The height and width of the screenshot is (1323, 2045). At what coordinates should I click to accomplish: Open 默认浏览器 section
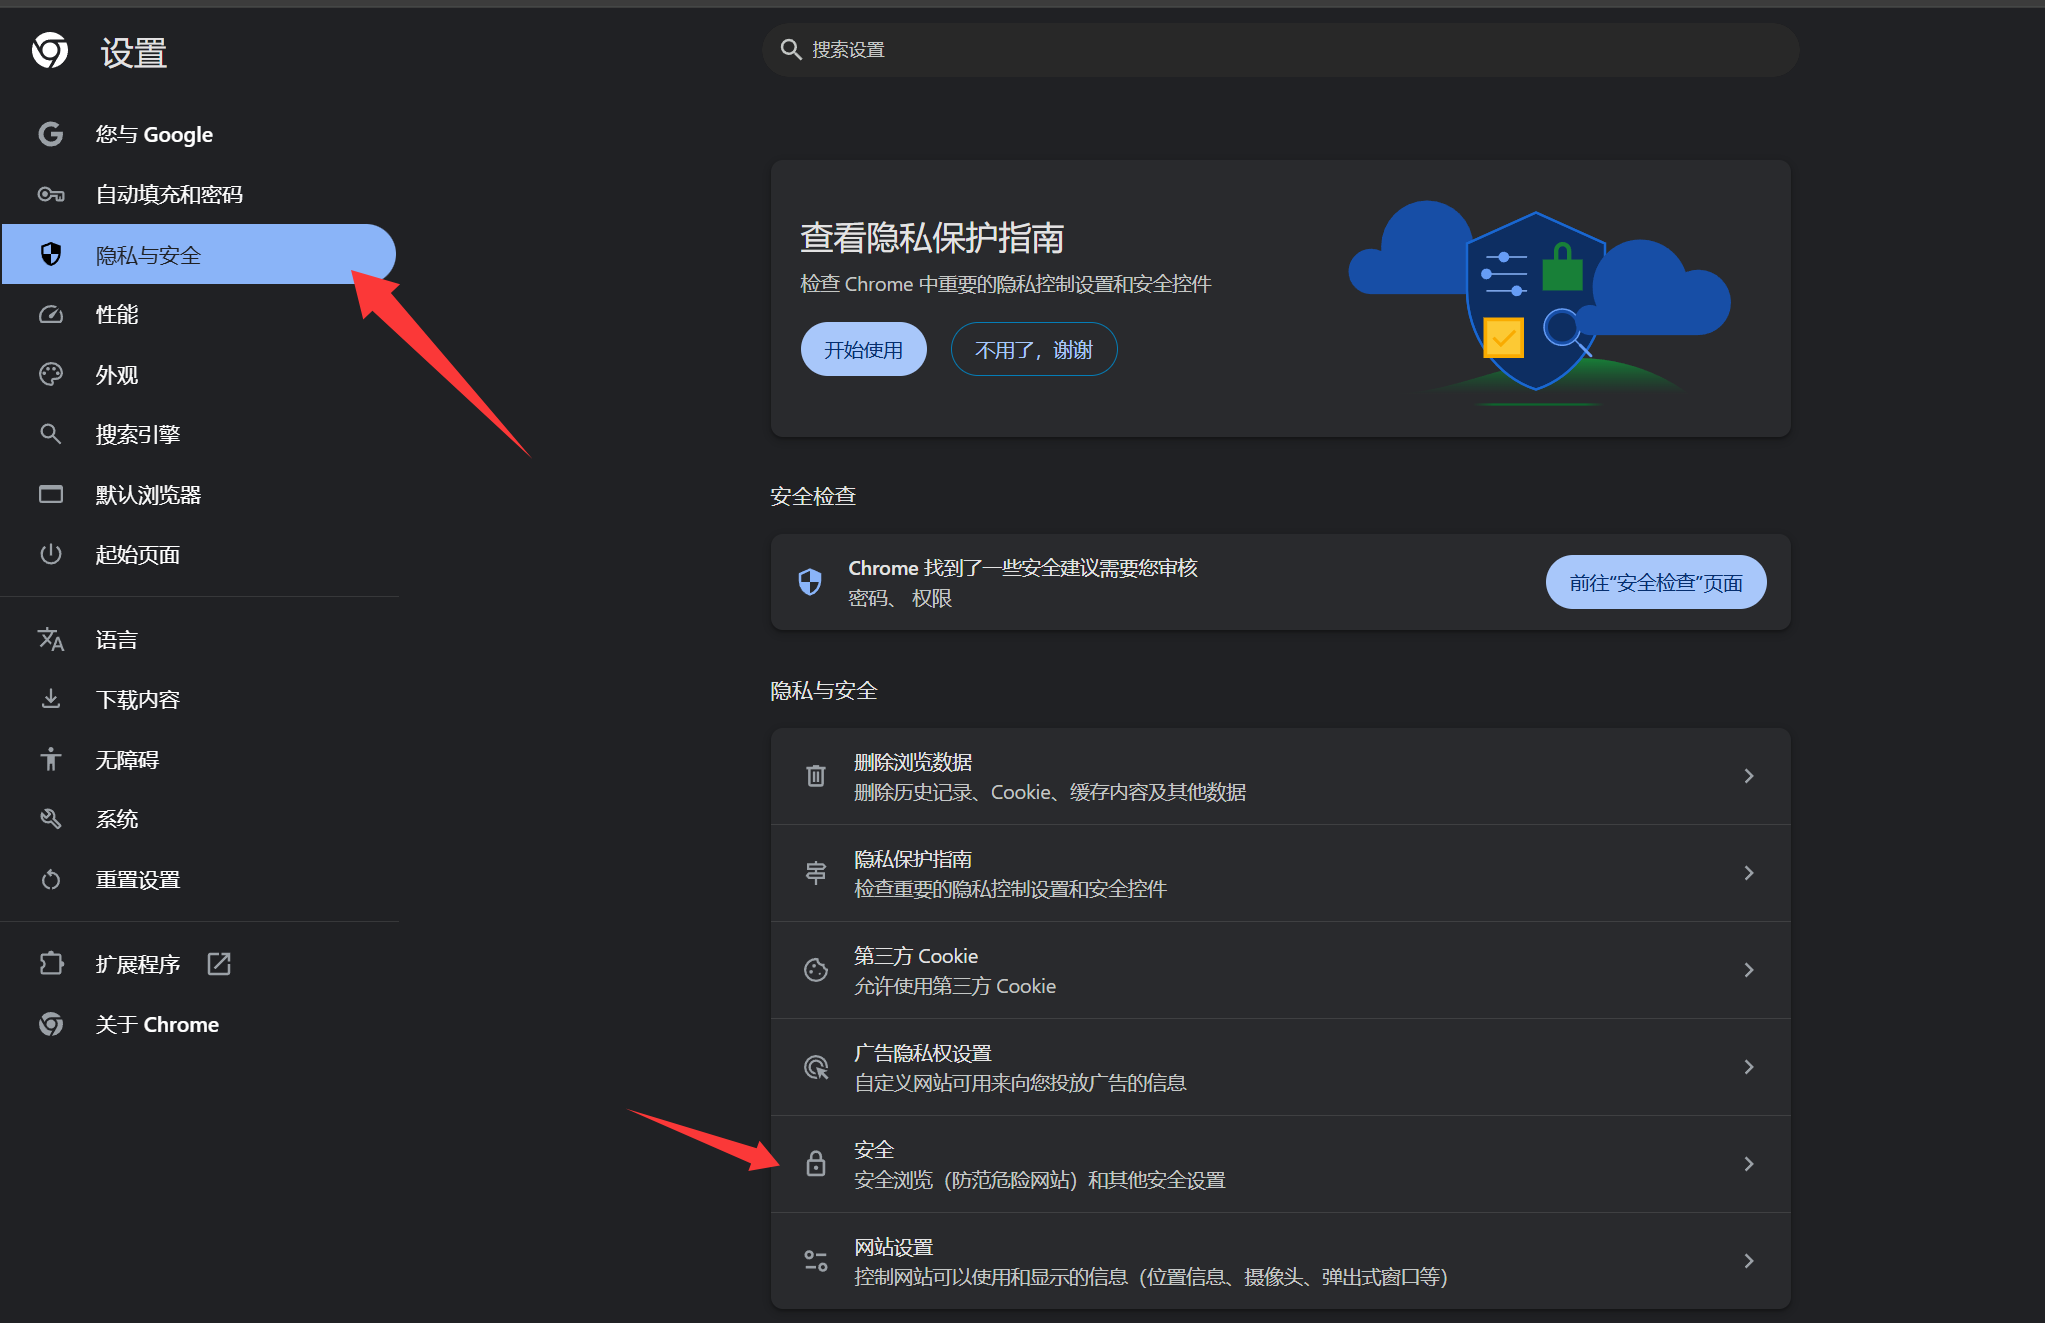click(199, 494)
